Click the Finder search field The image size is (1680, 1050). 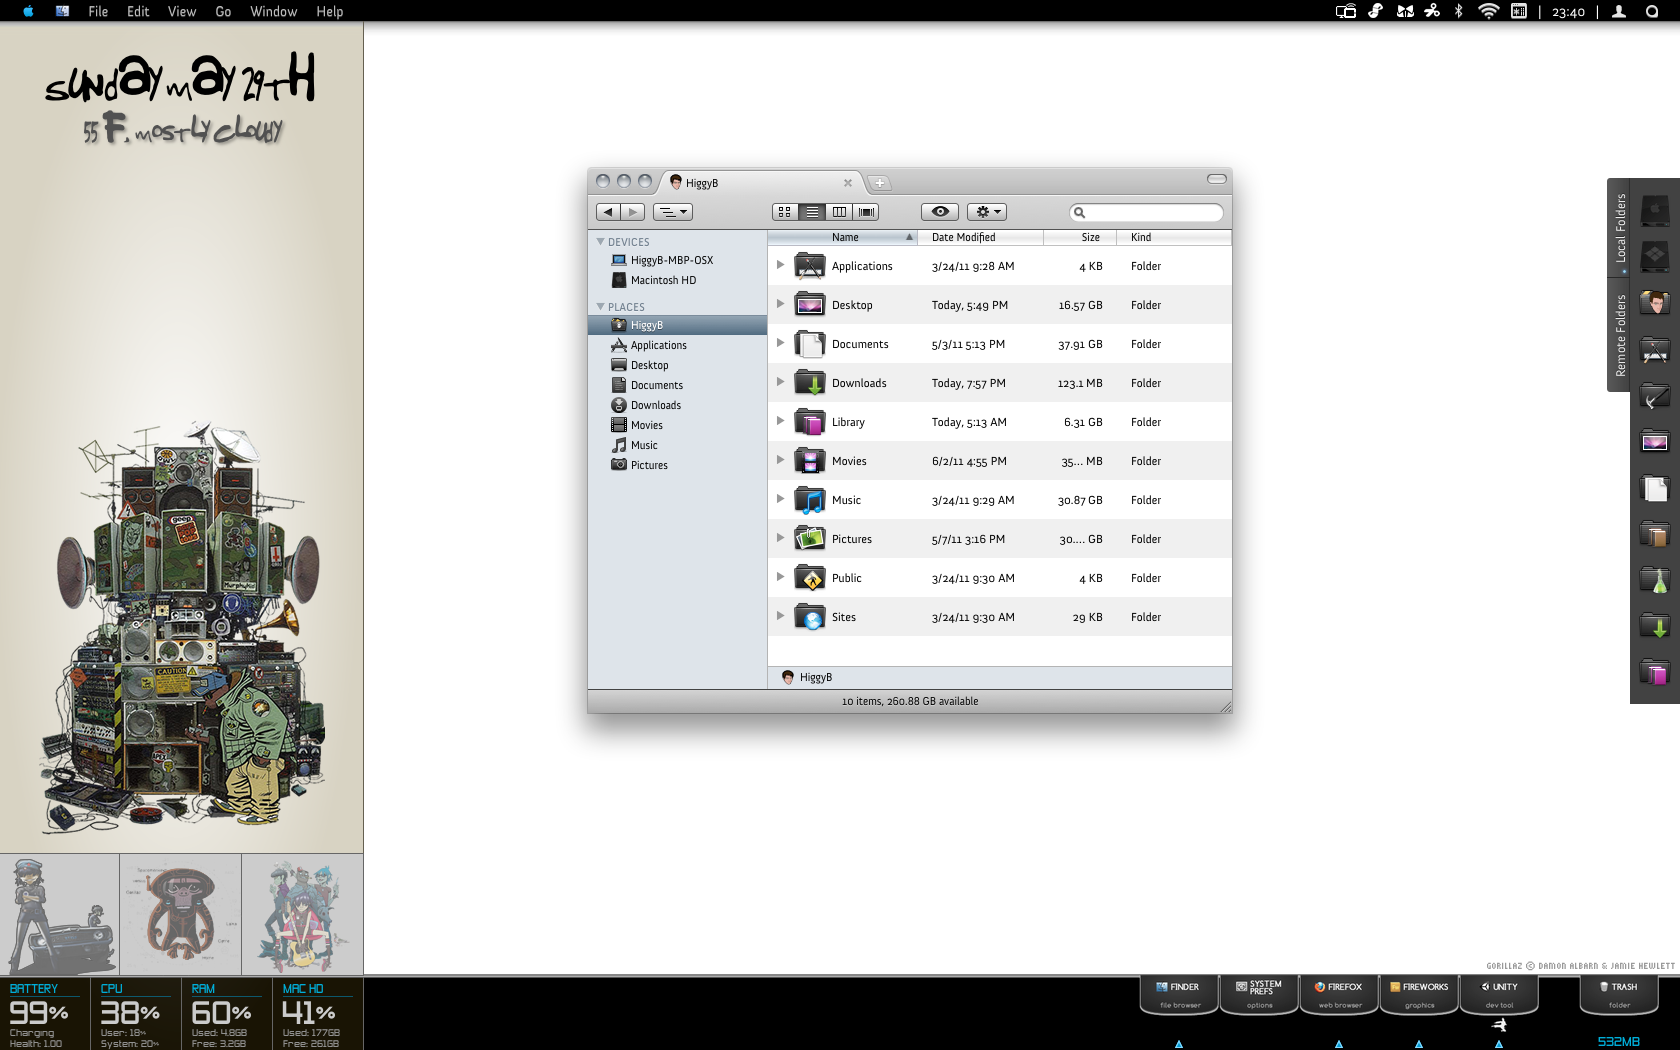(x=1146, y=212)
